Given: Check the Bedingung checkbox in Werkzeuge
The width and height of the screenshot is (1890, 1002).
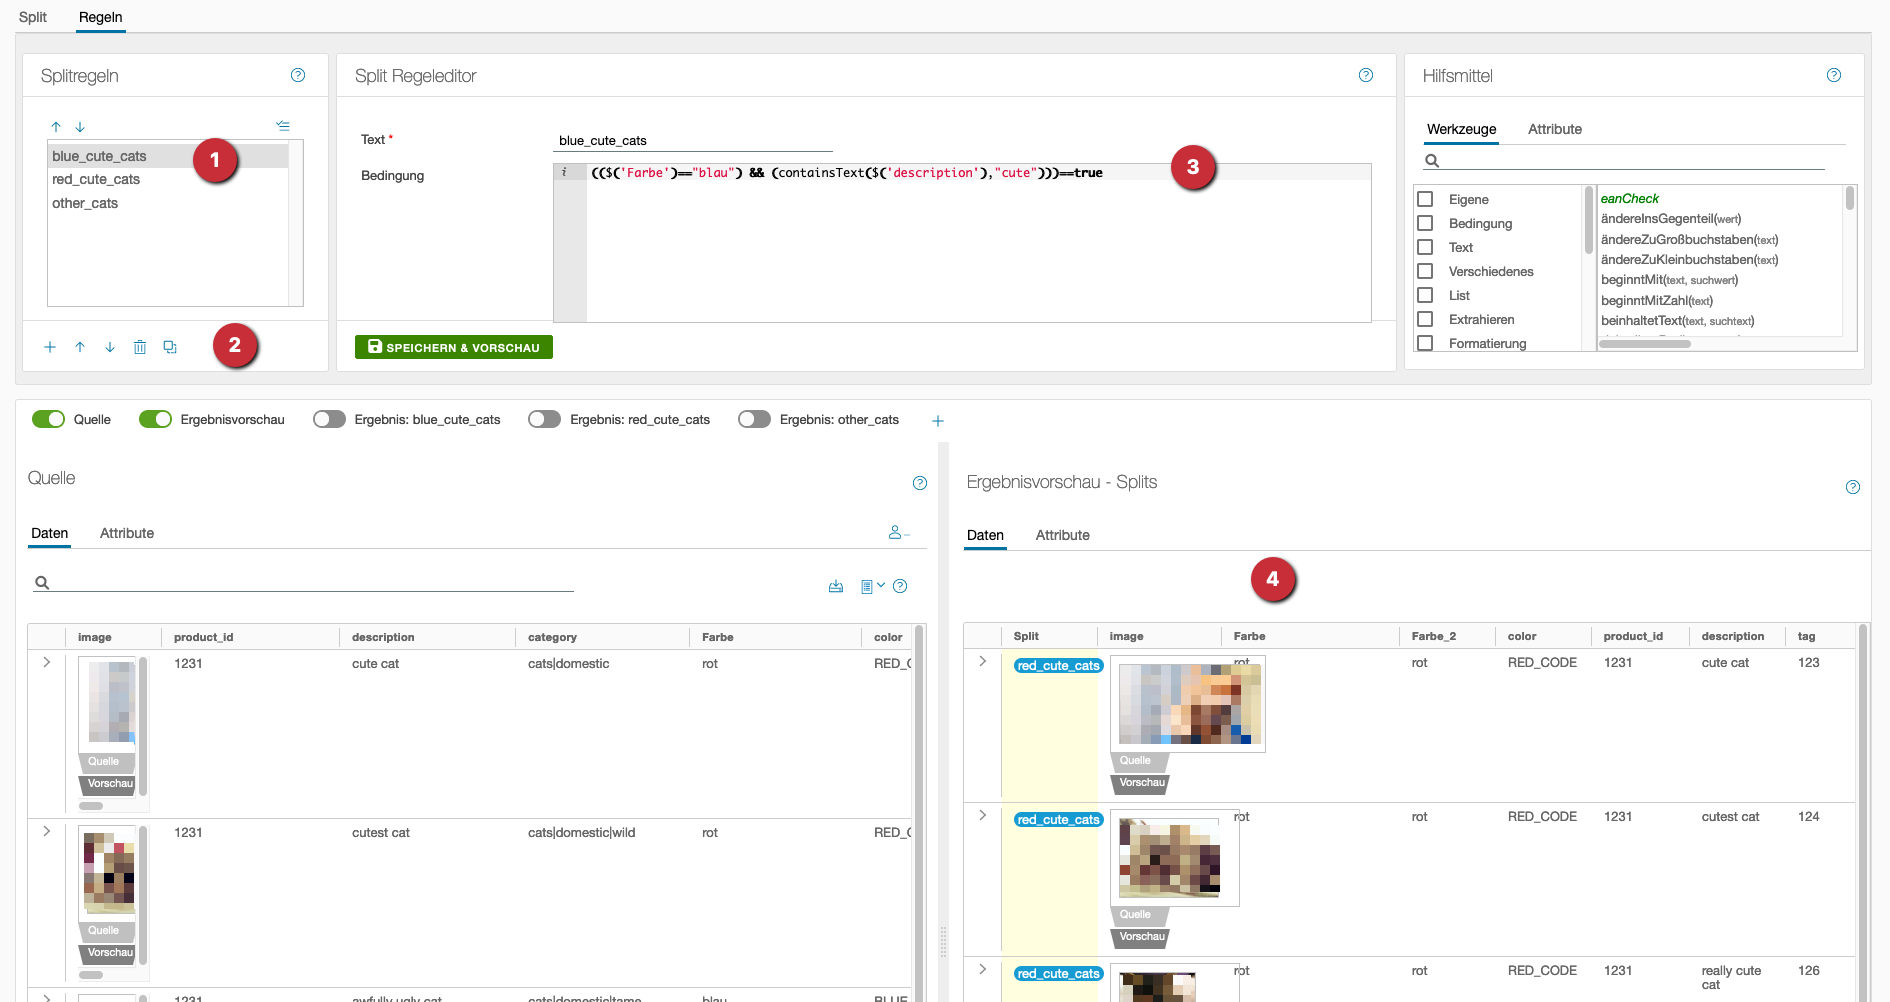Looking at the screenshot, I should point(1426,224).
